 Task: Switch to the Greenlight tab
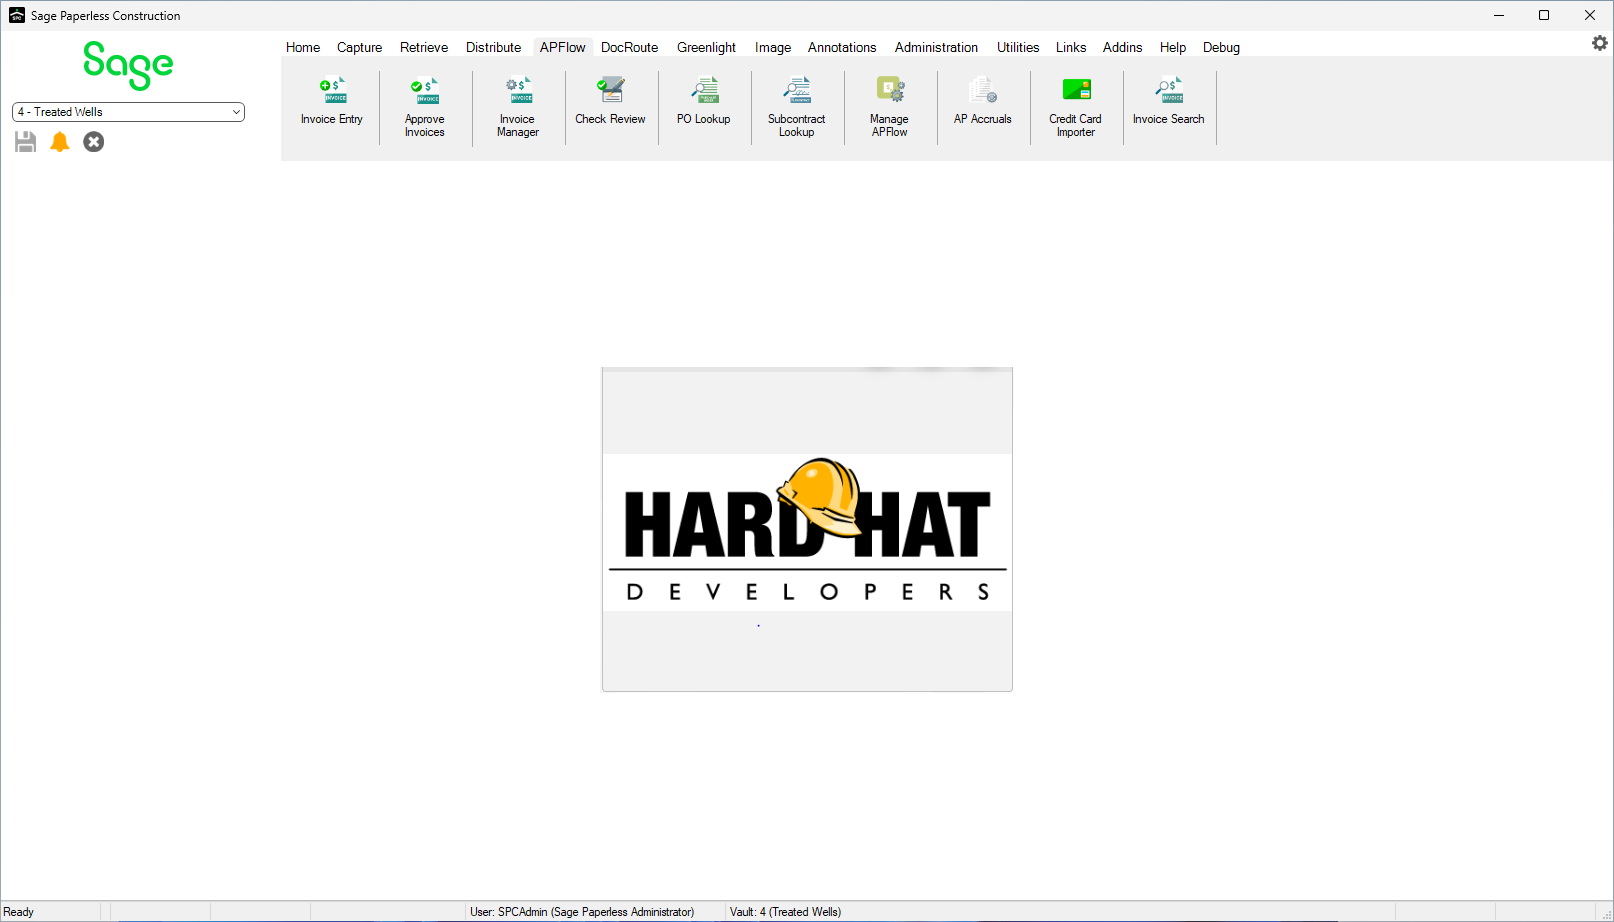706,47
